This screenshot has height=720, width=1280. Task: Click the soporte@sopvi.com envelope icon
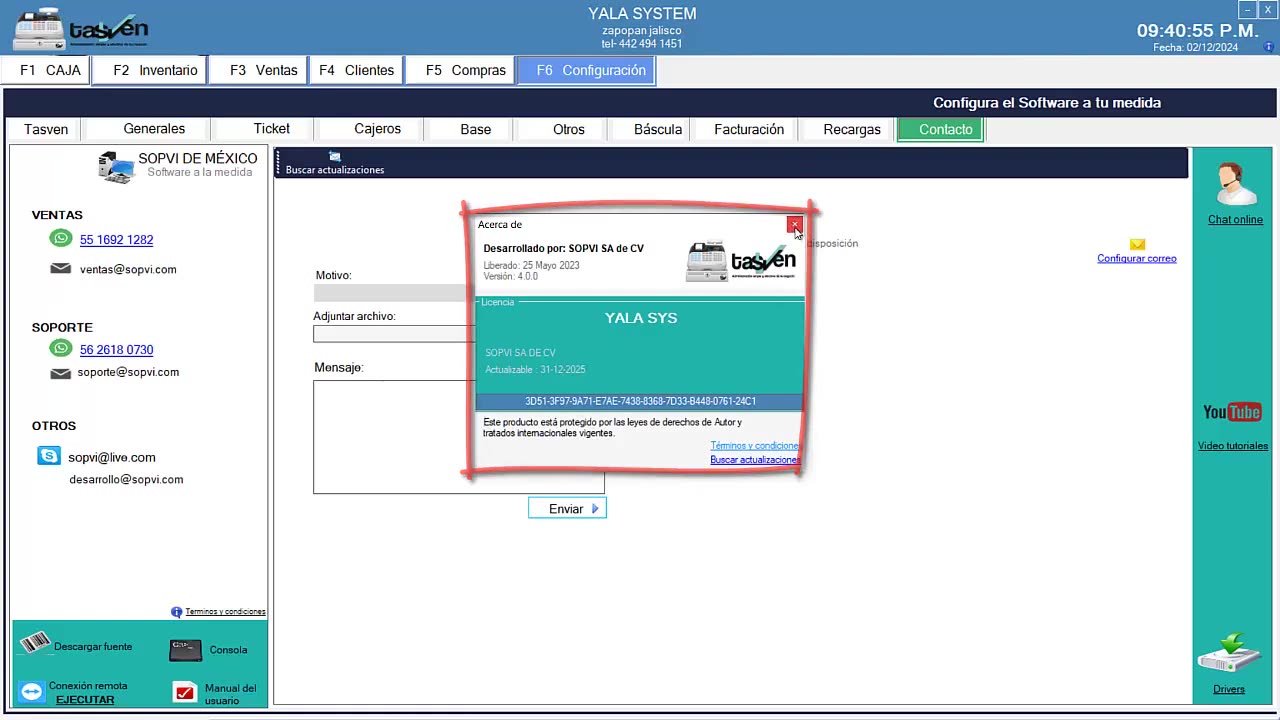pos(61,373)
